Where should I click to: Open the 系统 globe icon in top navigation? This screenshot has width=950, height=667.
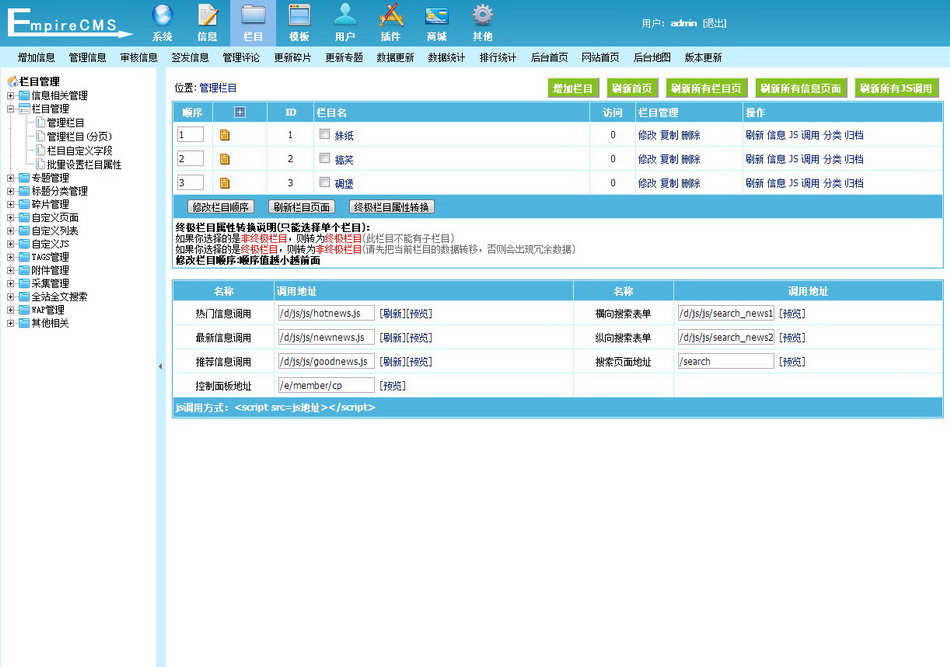[x=162, y=15]
